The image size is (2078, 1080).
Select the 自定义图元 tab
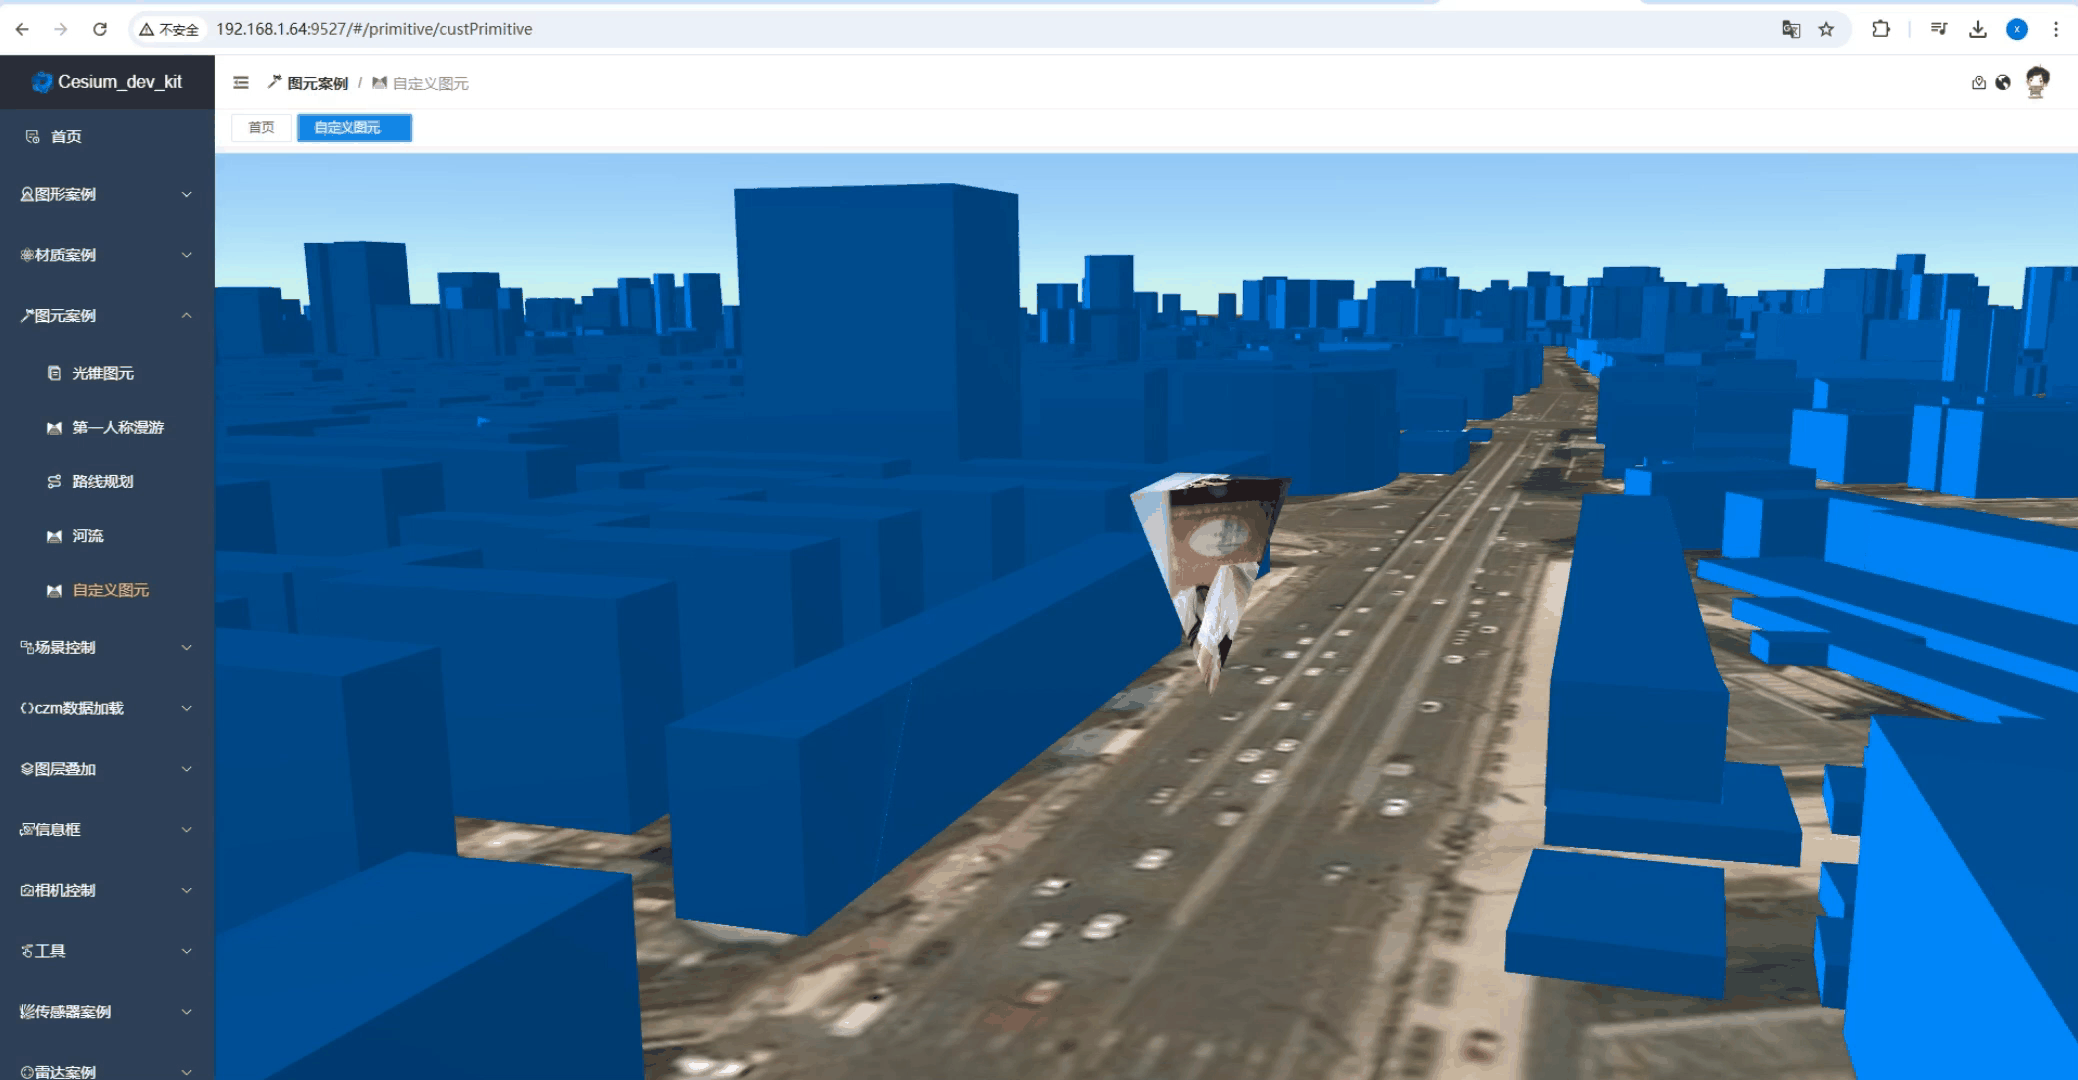click(x=353, y=127)
